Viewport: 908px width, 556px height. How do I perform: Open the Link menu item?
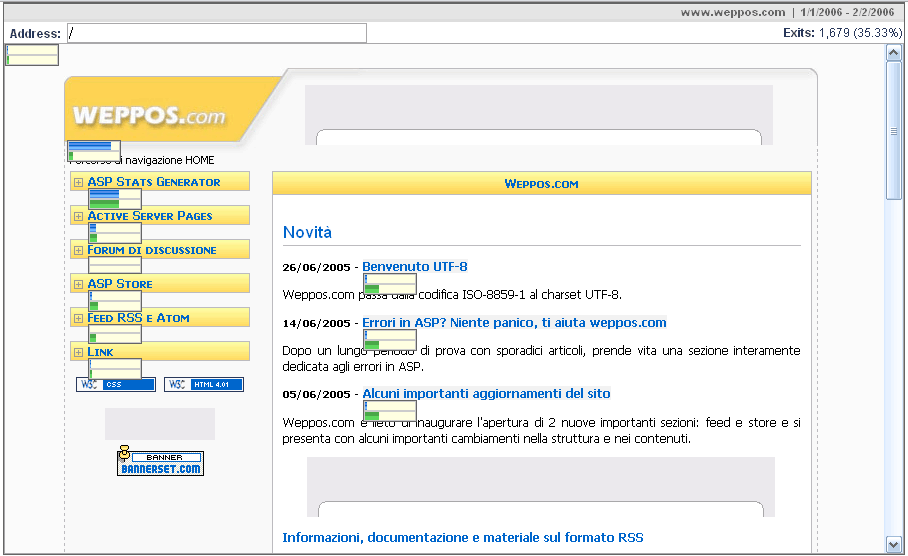pyautogui.click(x=100, y=352)
